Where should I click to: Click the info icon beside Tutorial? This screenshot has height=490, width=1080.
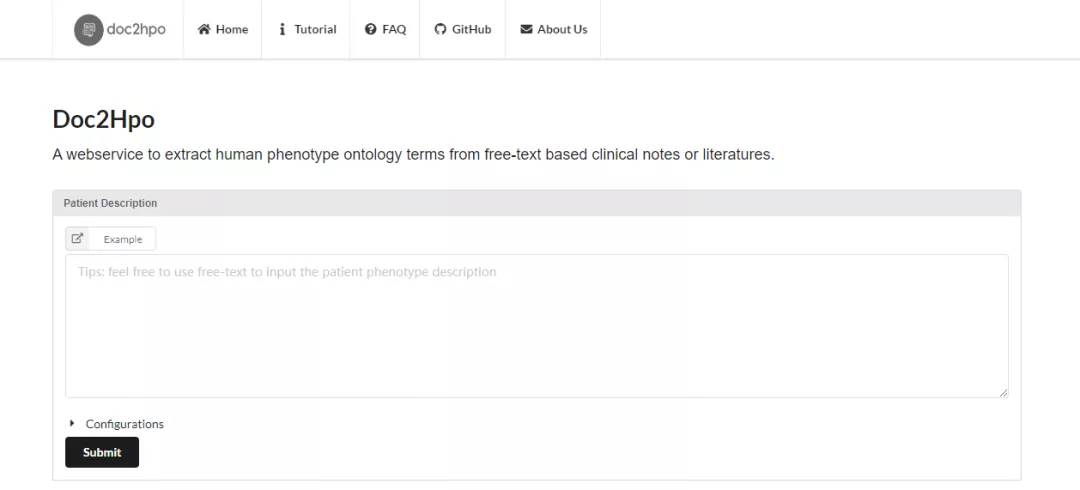(x=283, y=30)
